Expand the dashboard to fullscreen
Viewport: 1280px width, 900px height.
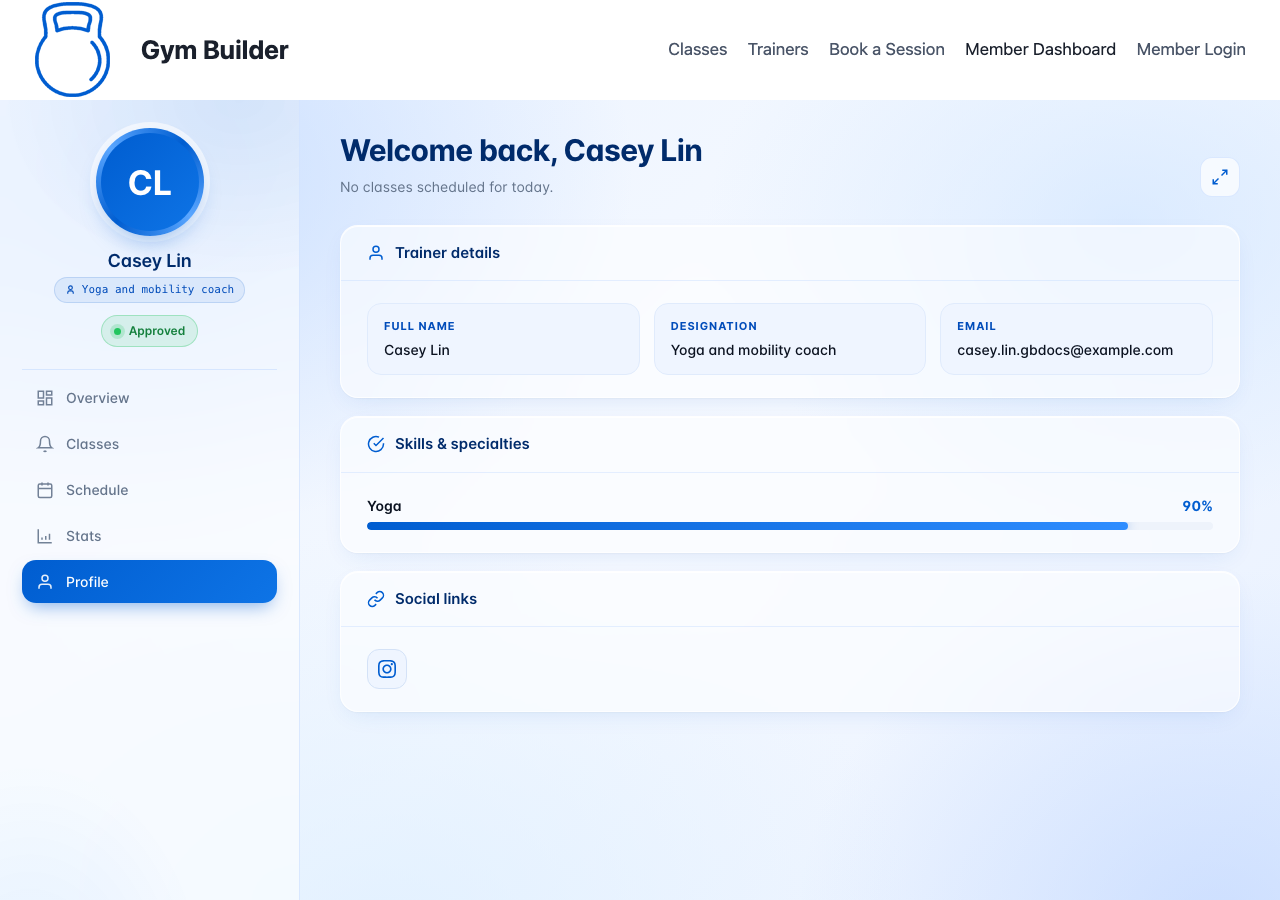pyautogui.click(x=1220, y=177)
